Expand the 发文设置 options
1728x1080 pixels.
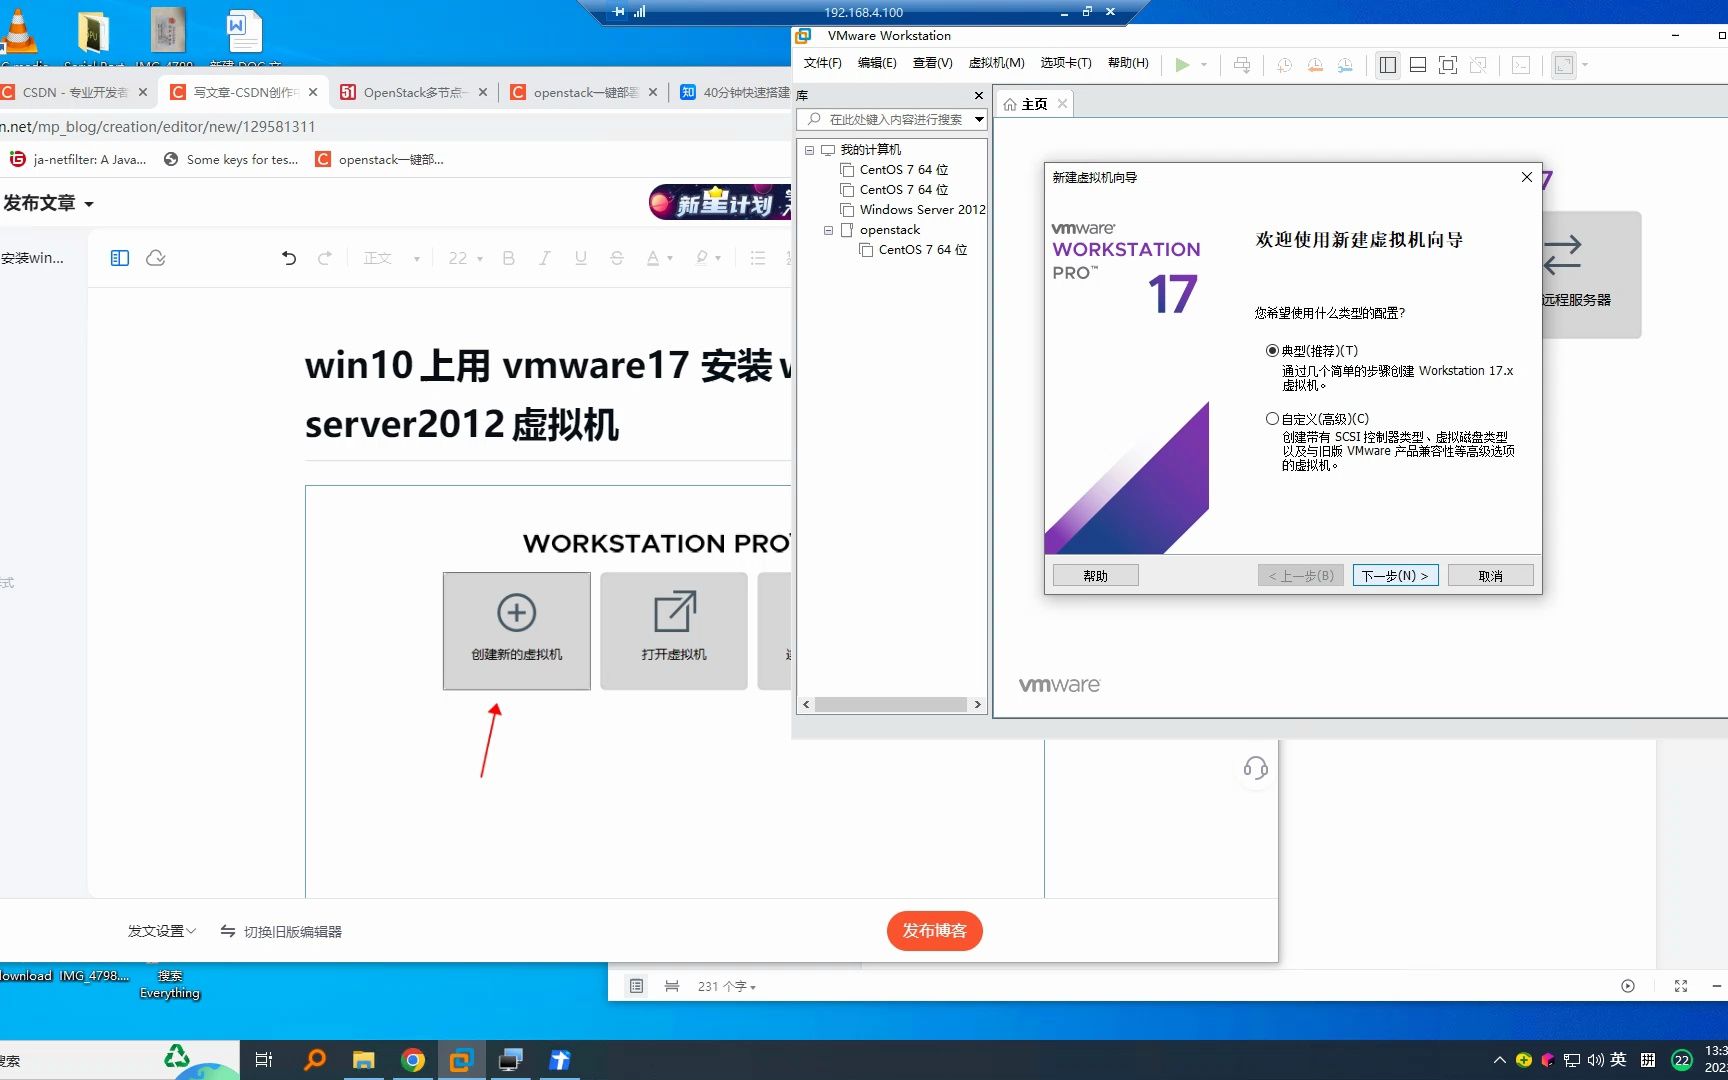[162, 931]
